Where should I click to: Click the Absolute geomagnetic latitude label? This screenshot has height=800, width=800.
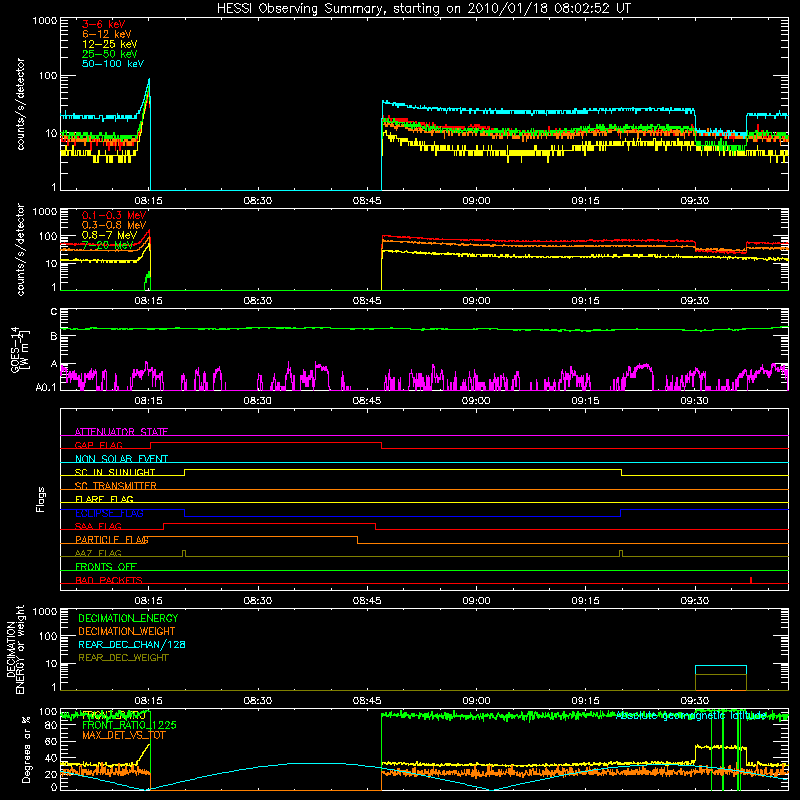pyautogui.click(x=691, y=716)
